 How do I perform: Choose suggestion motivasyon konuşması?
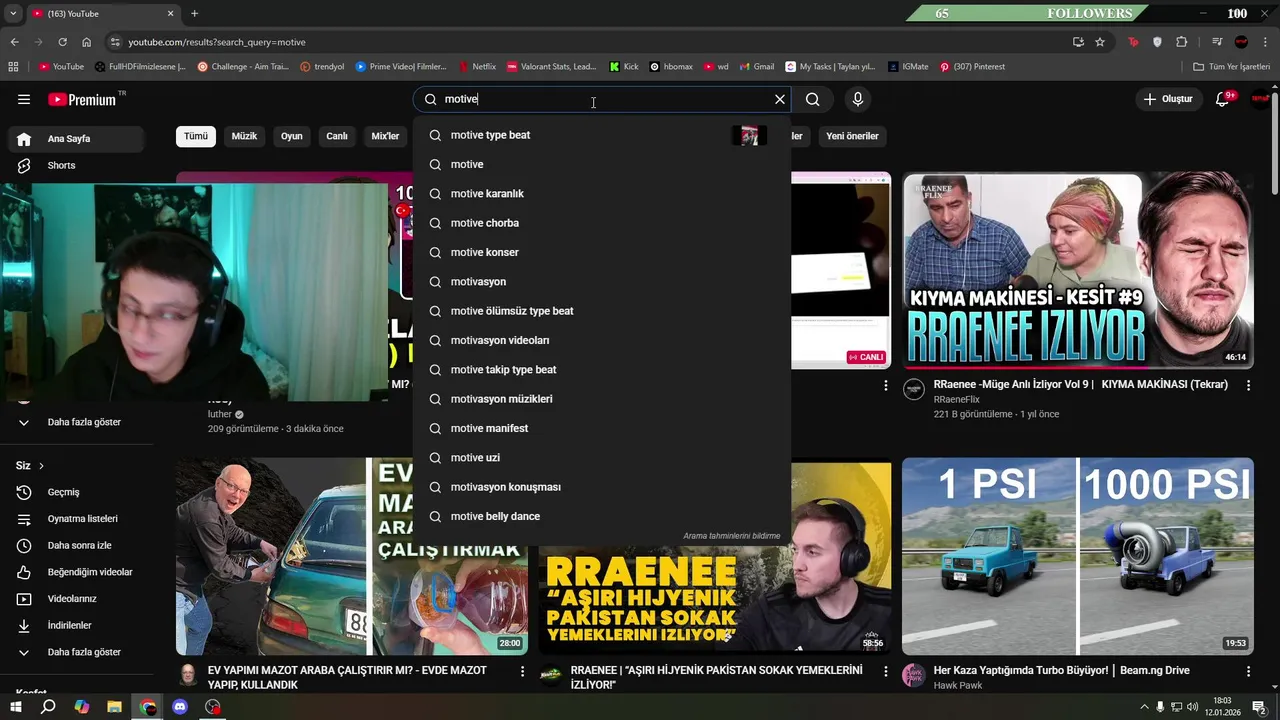click(x=600, y=487)
